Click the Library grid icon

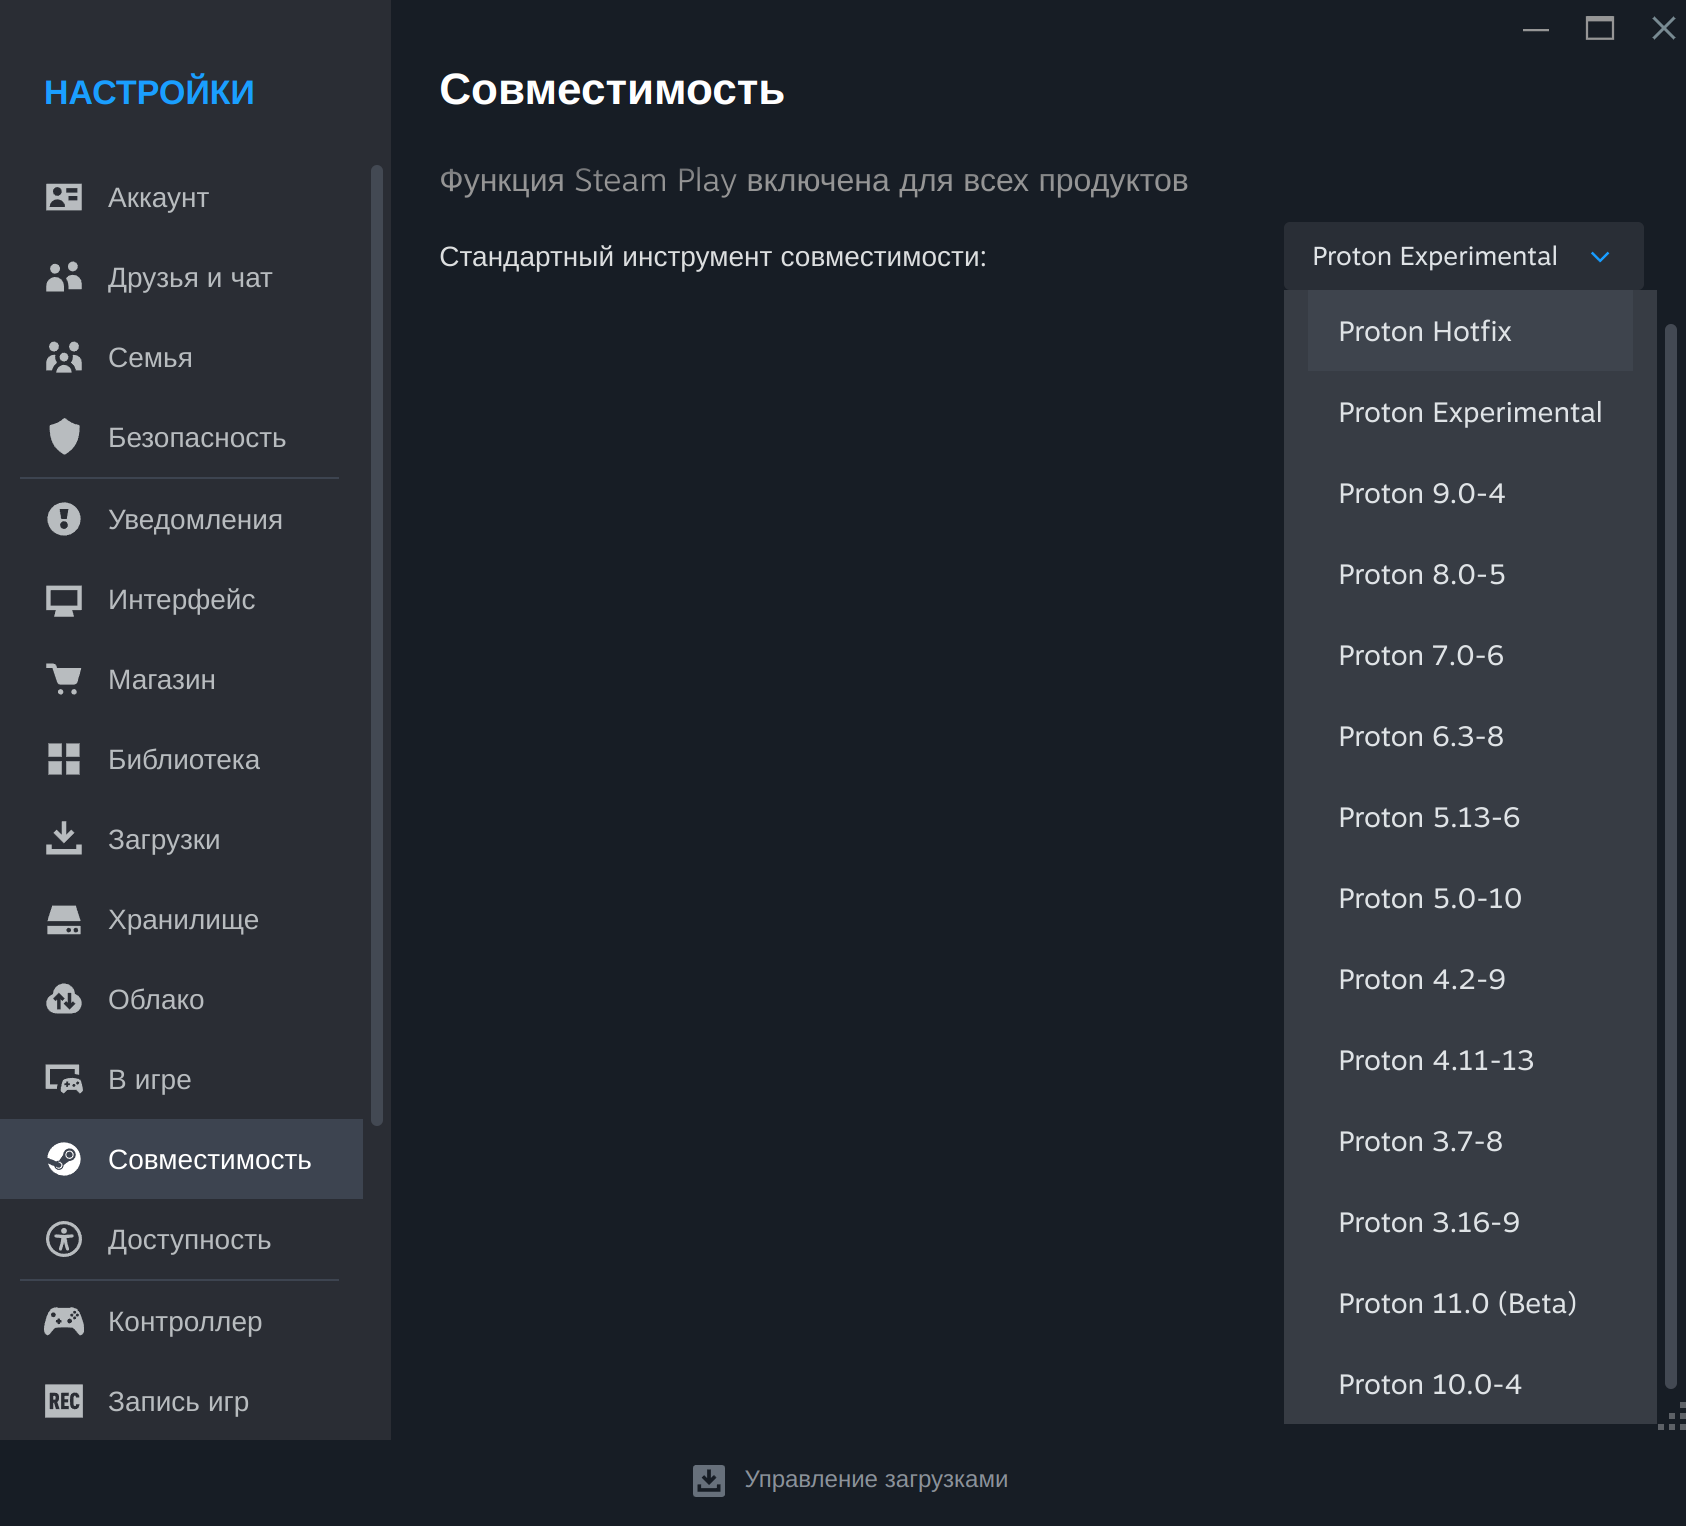tap(64, 759)
